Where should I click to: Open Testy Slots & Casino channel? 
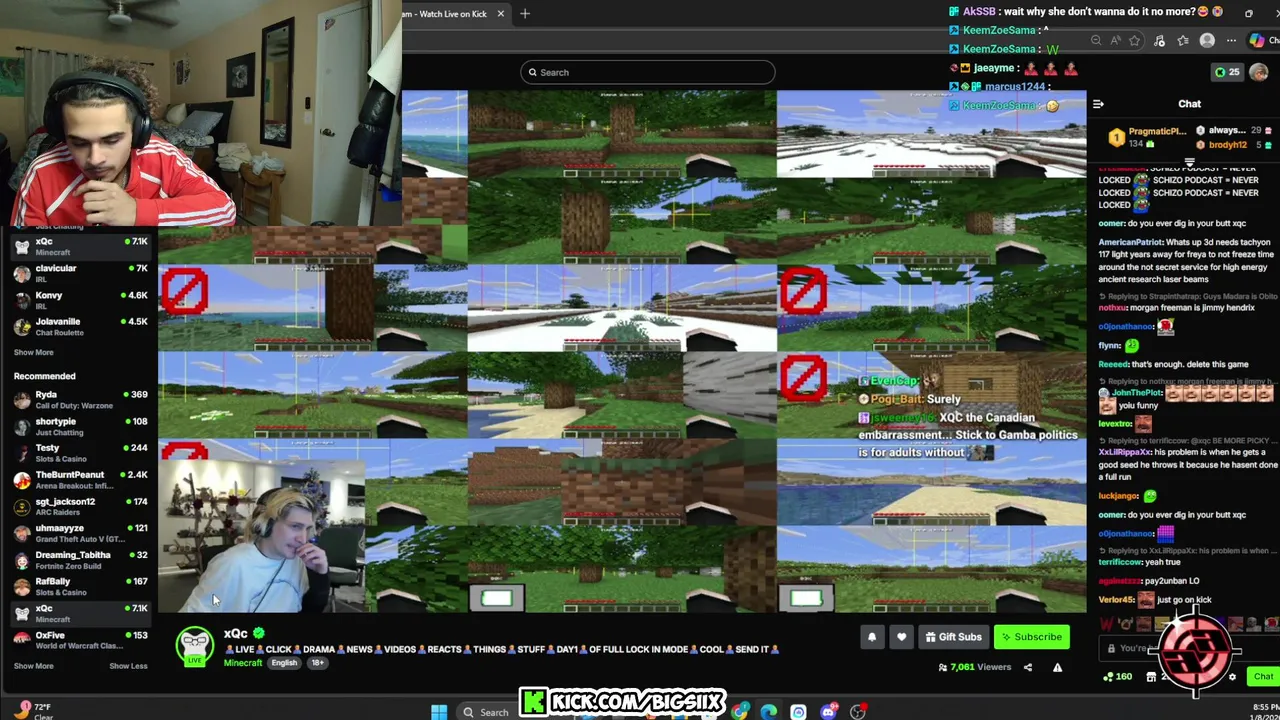[x=80, y=453]
